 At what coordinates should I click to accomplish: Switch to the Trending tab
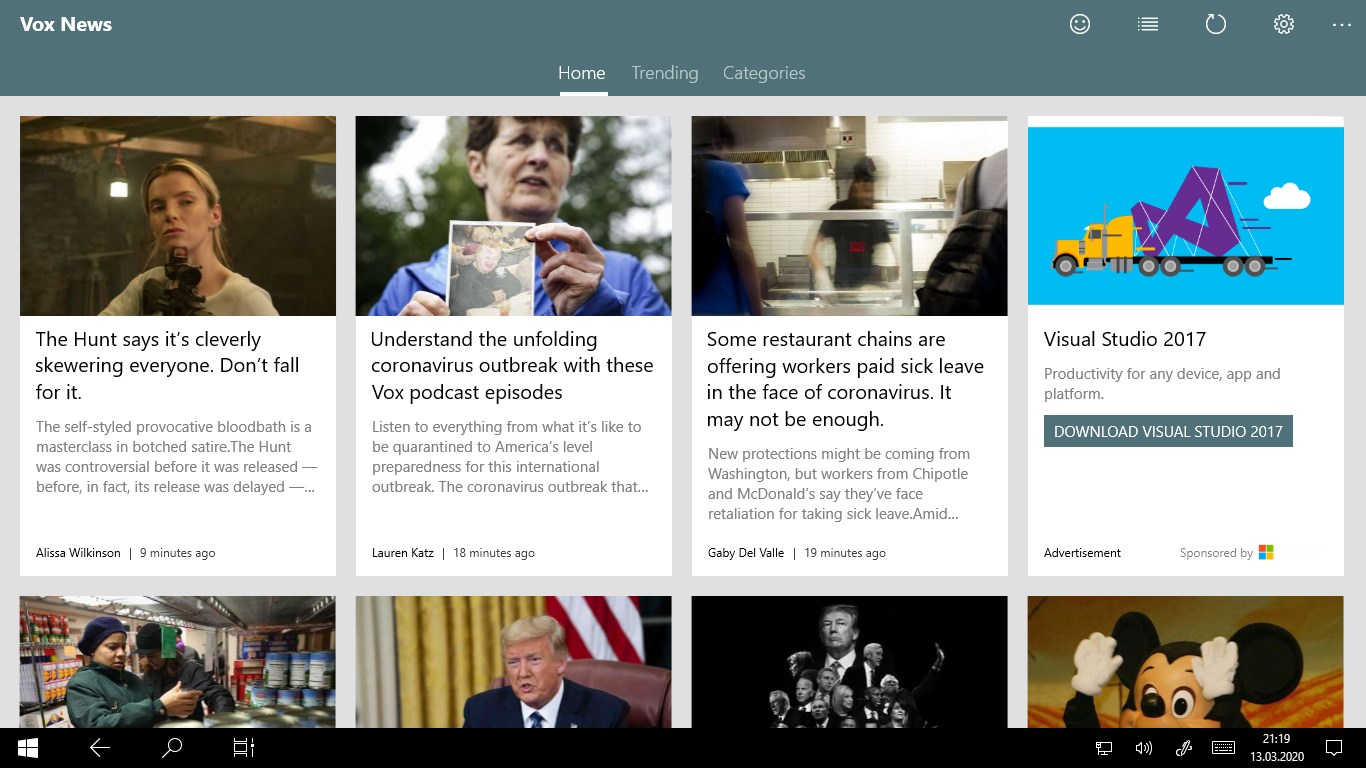pyautogui.click(x=665, y=73)
